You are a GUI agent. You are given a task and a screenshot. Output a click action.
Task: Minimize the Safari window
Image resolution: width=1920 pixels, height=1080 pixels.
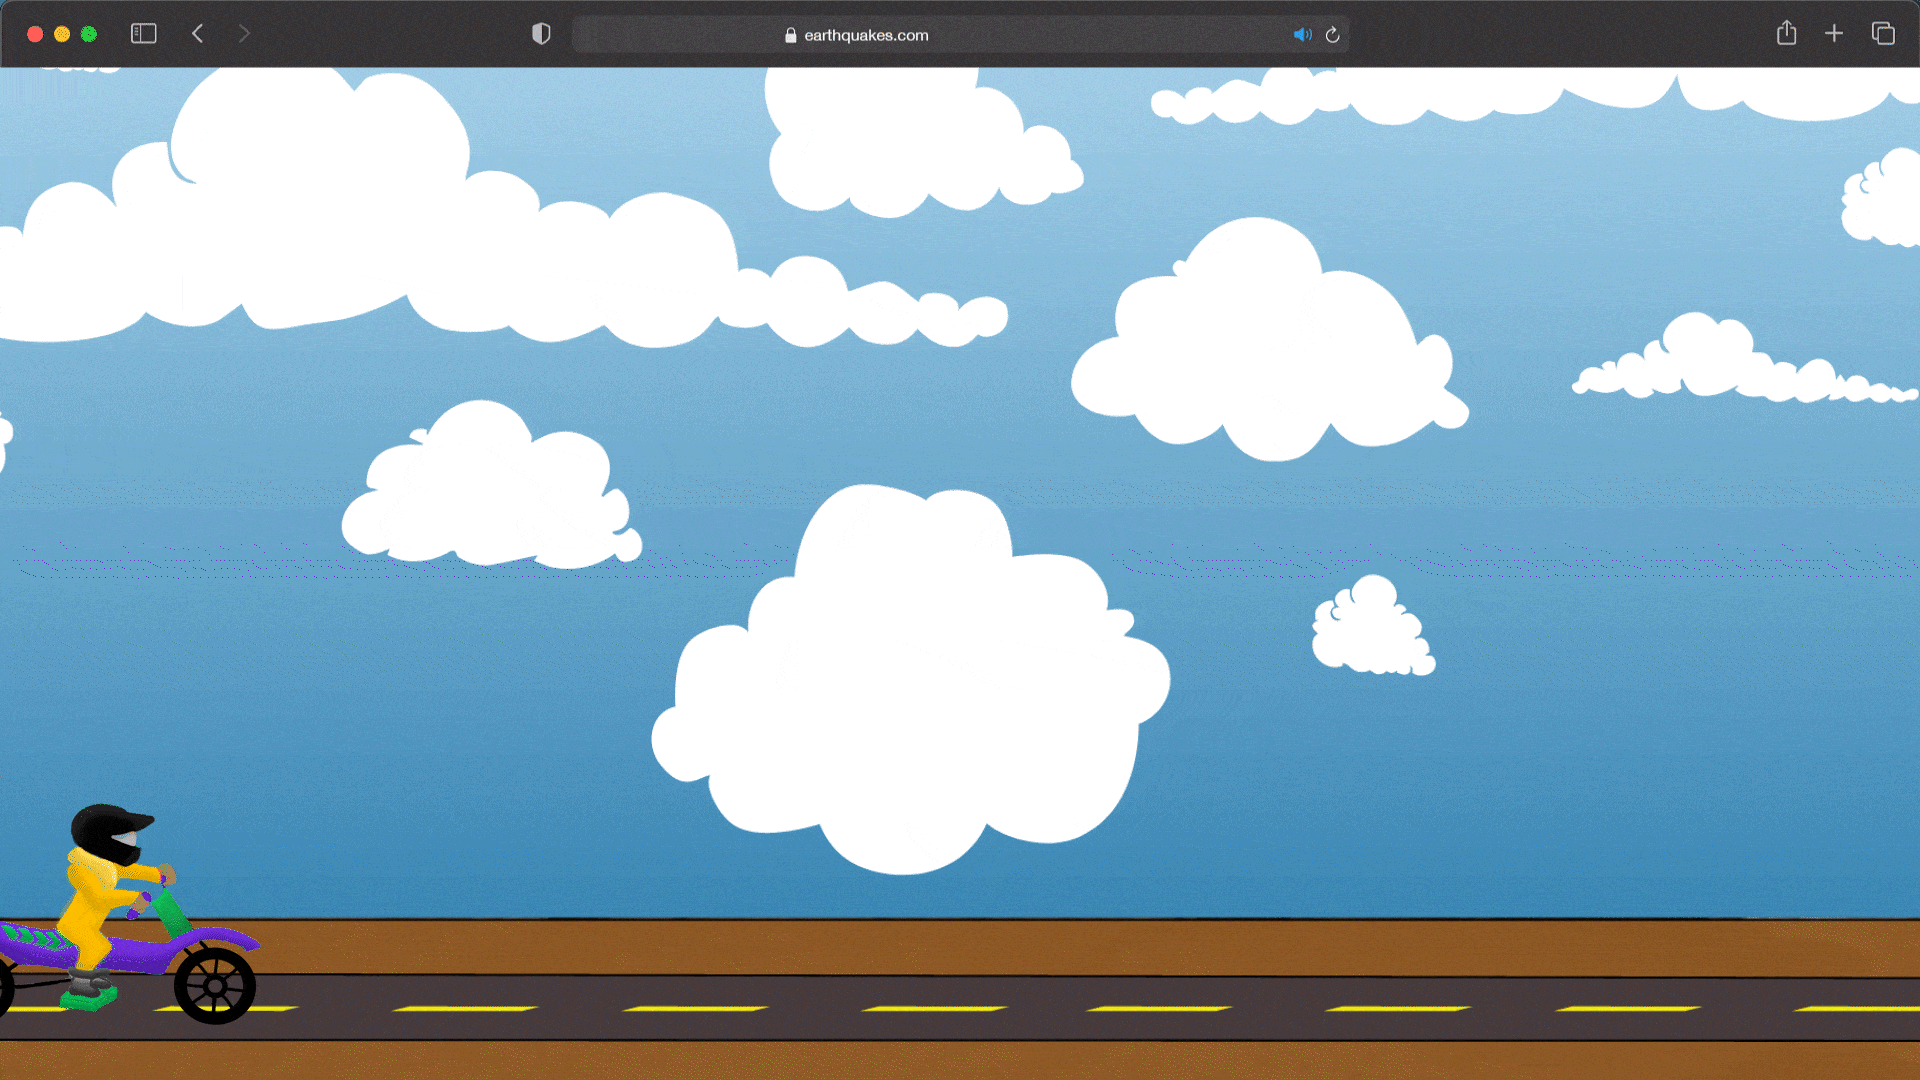(62, 34)
